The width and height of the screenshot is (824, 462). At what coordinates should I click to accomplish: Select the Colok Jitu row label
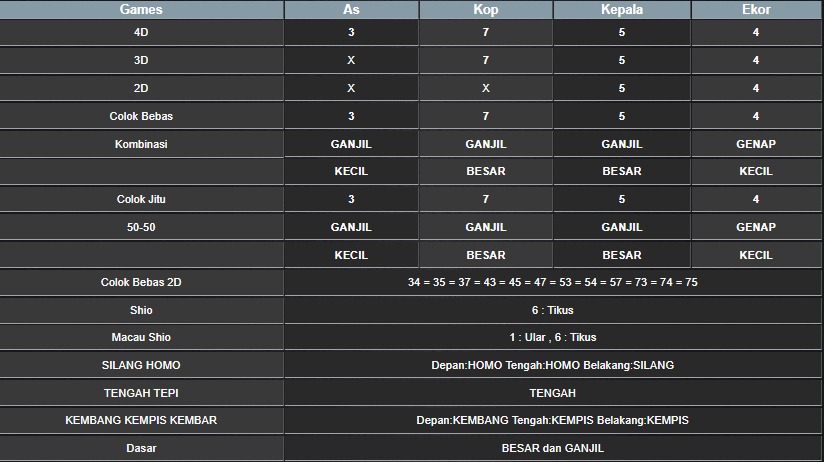tap(141, 199)
